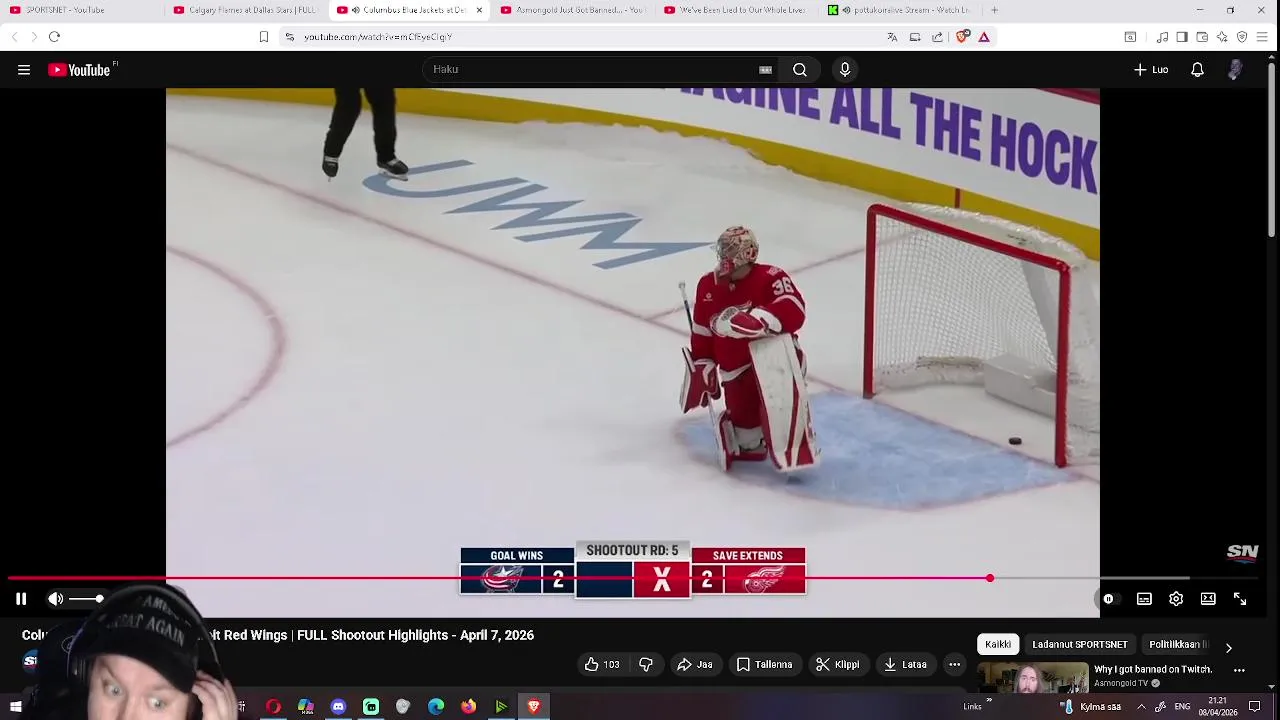
Task: Save the video with Tallenna
Action: (764, 664)
